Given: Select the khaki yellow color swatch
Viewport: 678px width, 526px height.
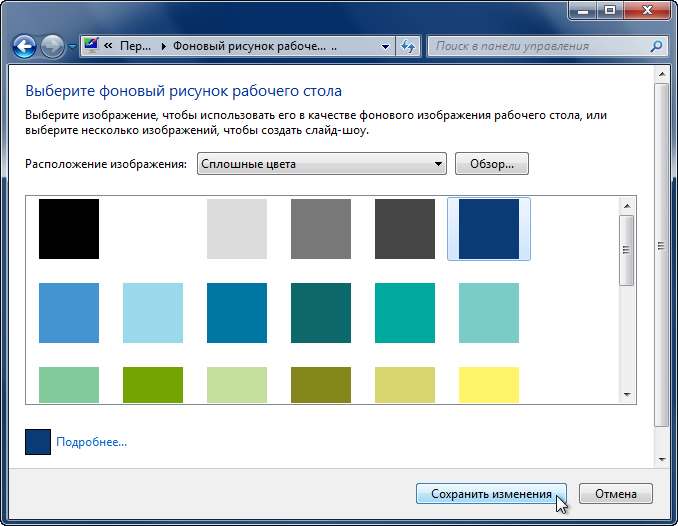Looking at the screenshot, I should click(405, 385).
